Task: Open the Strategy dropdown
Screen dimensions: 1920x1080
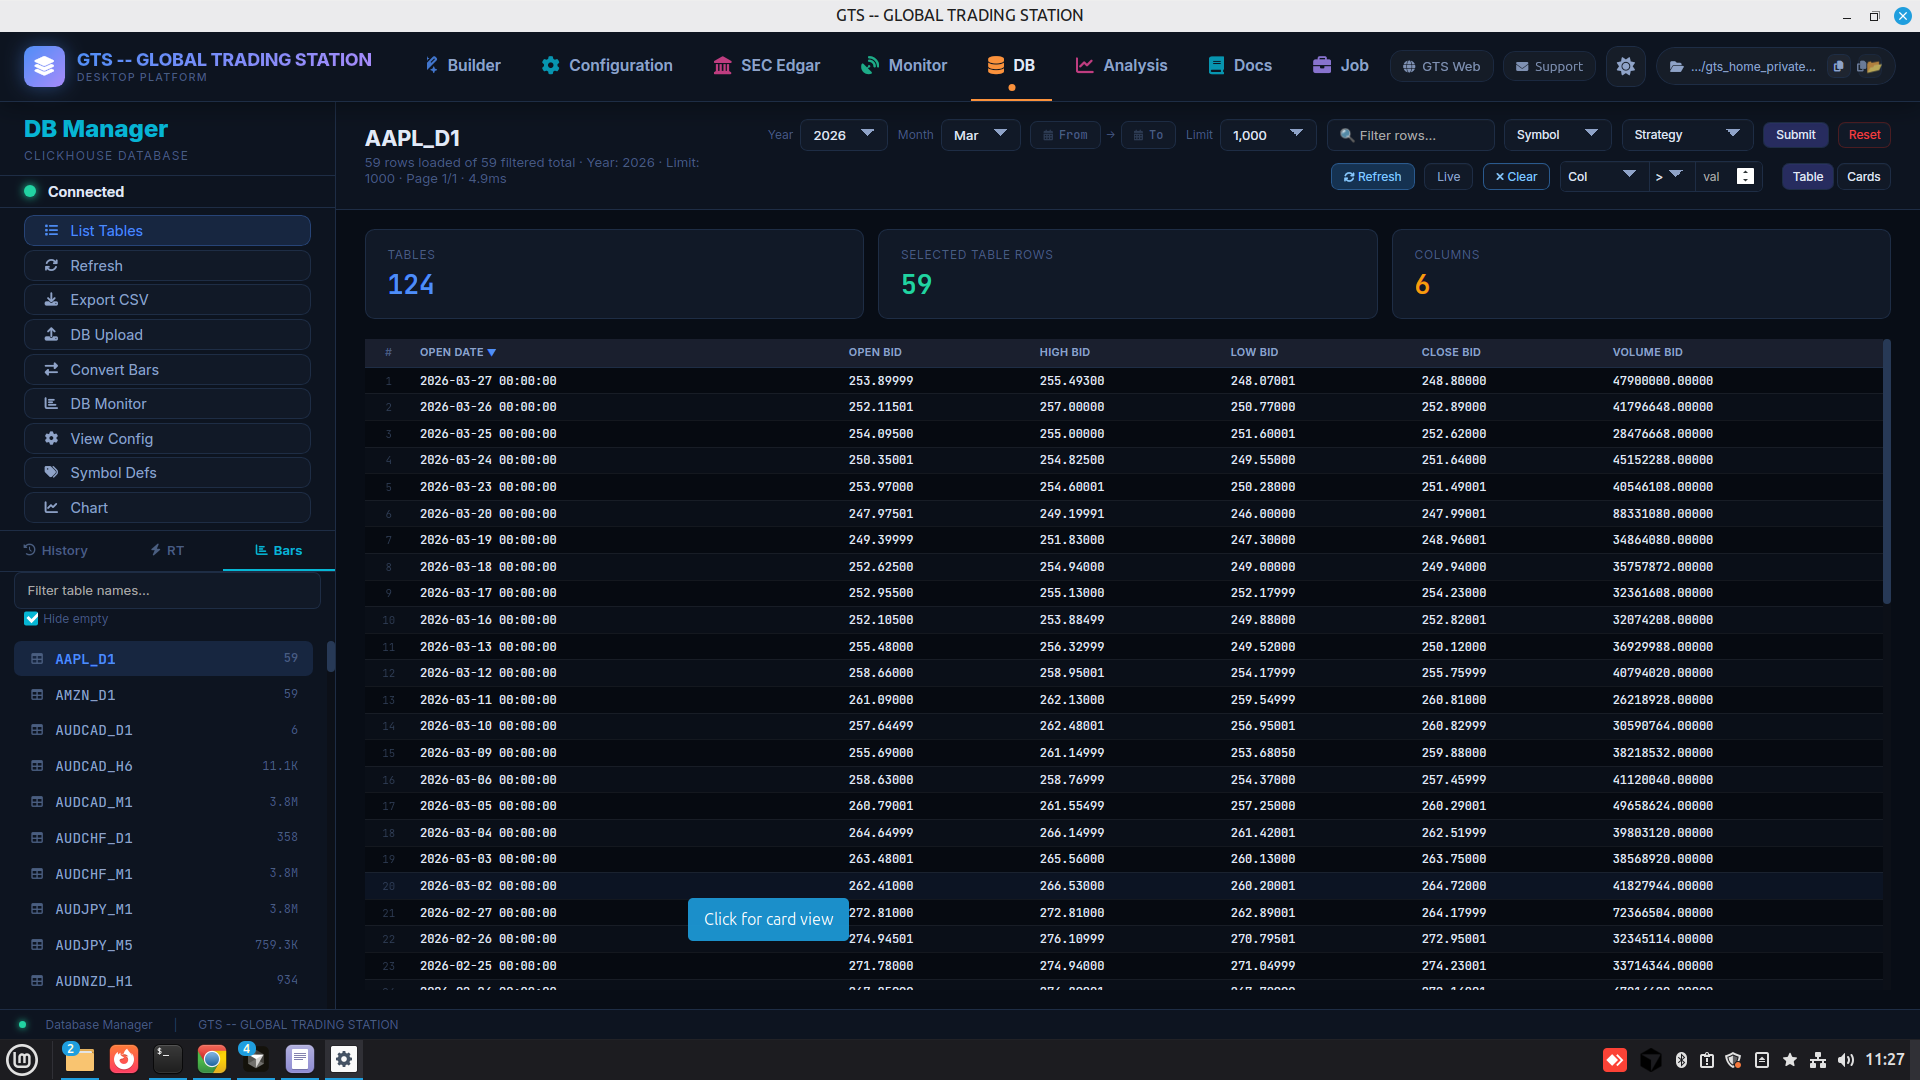Action: [x=1686, y=135]
